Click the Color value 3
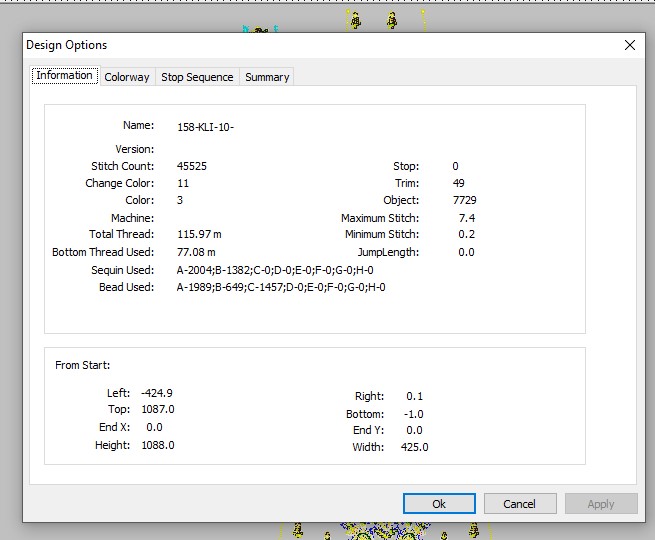655x540 pixels. pos(180,200)
